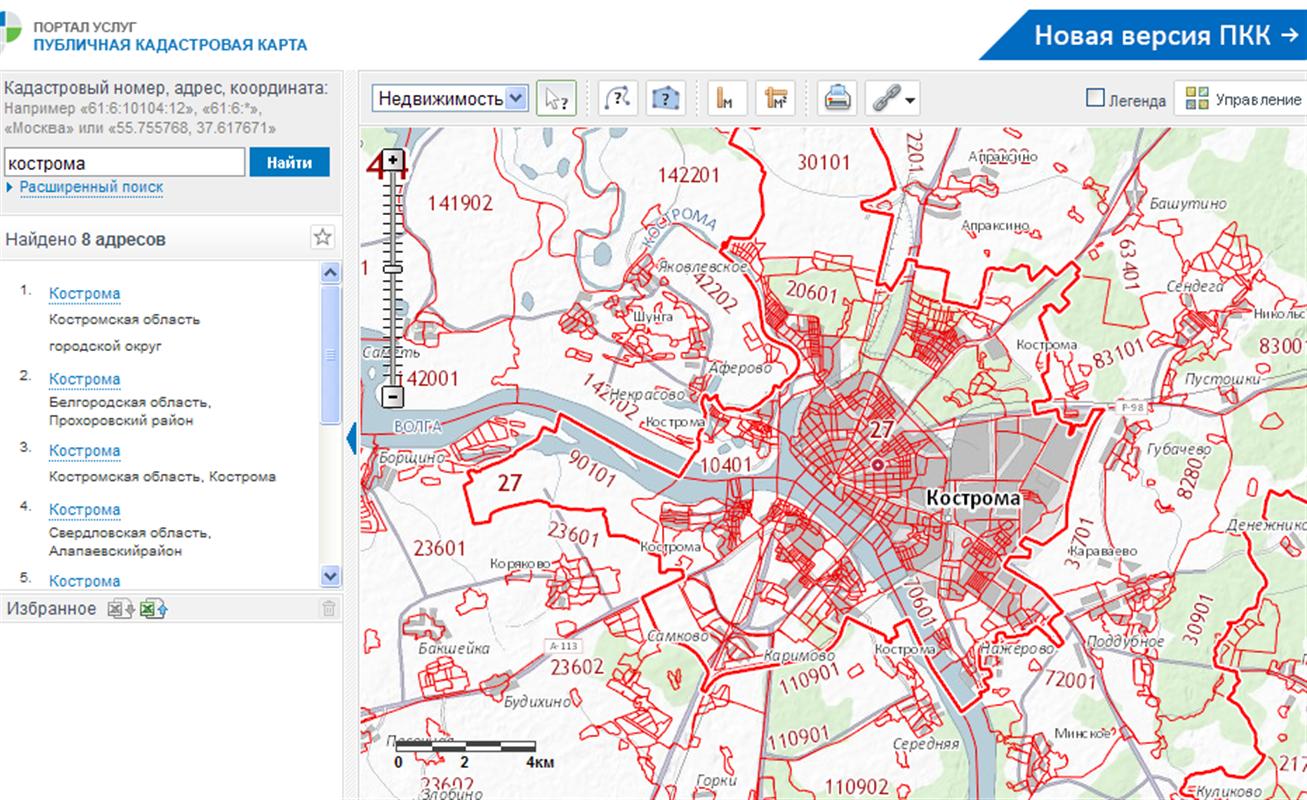Open result 4 Кострома, Свердловская область
This screenshot has width=1307, height=800.
click(x=85, y=509)
